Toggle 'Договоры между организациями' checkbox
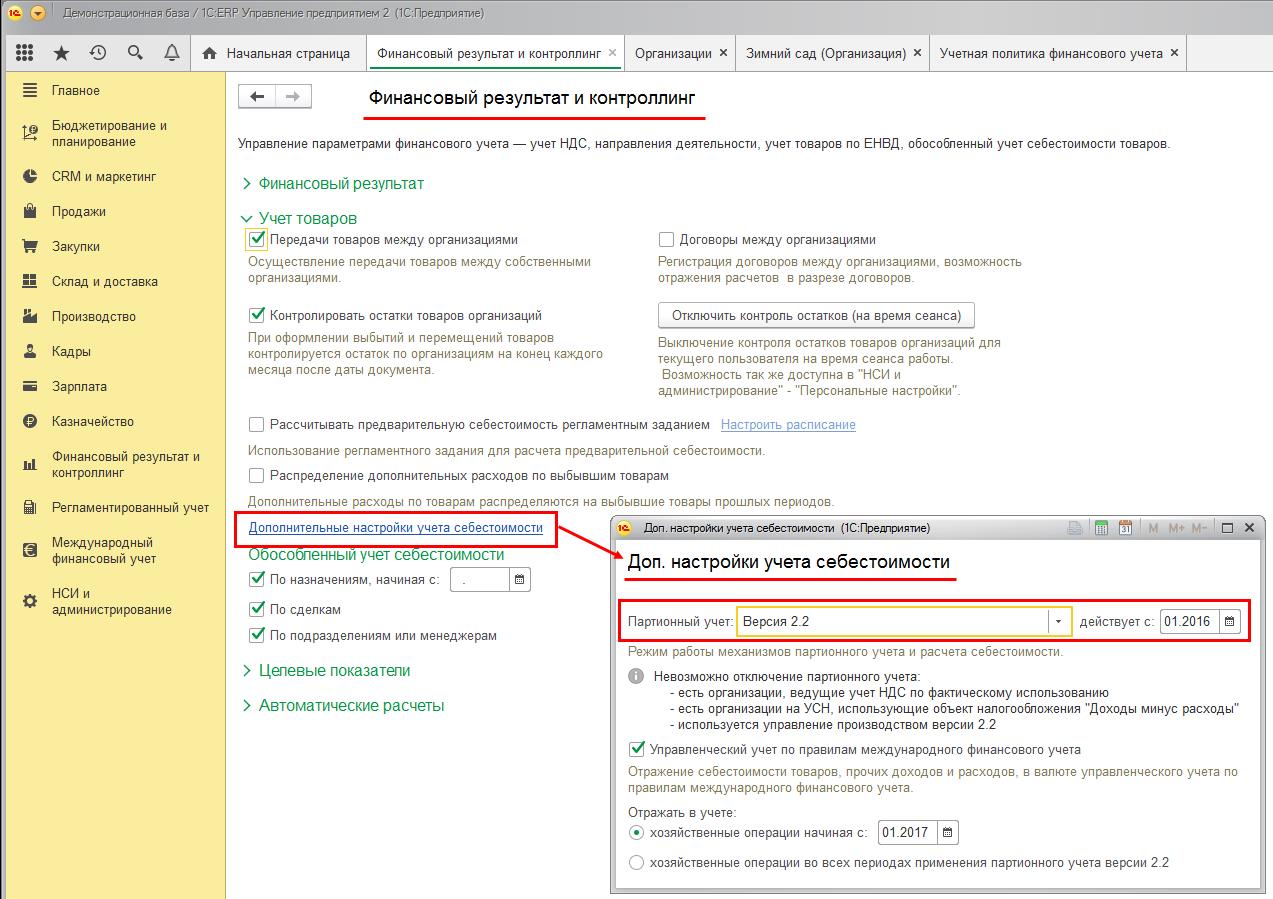The width and height of the screenshot is (1273, 899). coord(666,240)
